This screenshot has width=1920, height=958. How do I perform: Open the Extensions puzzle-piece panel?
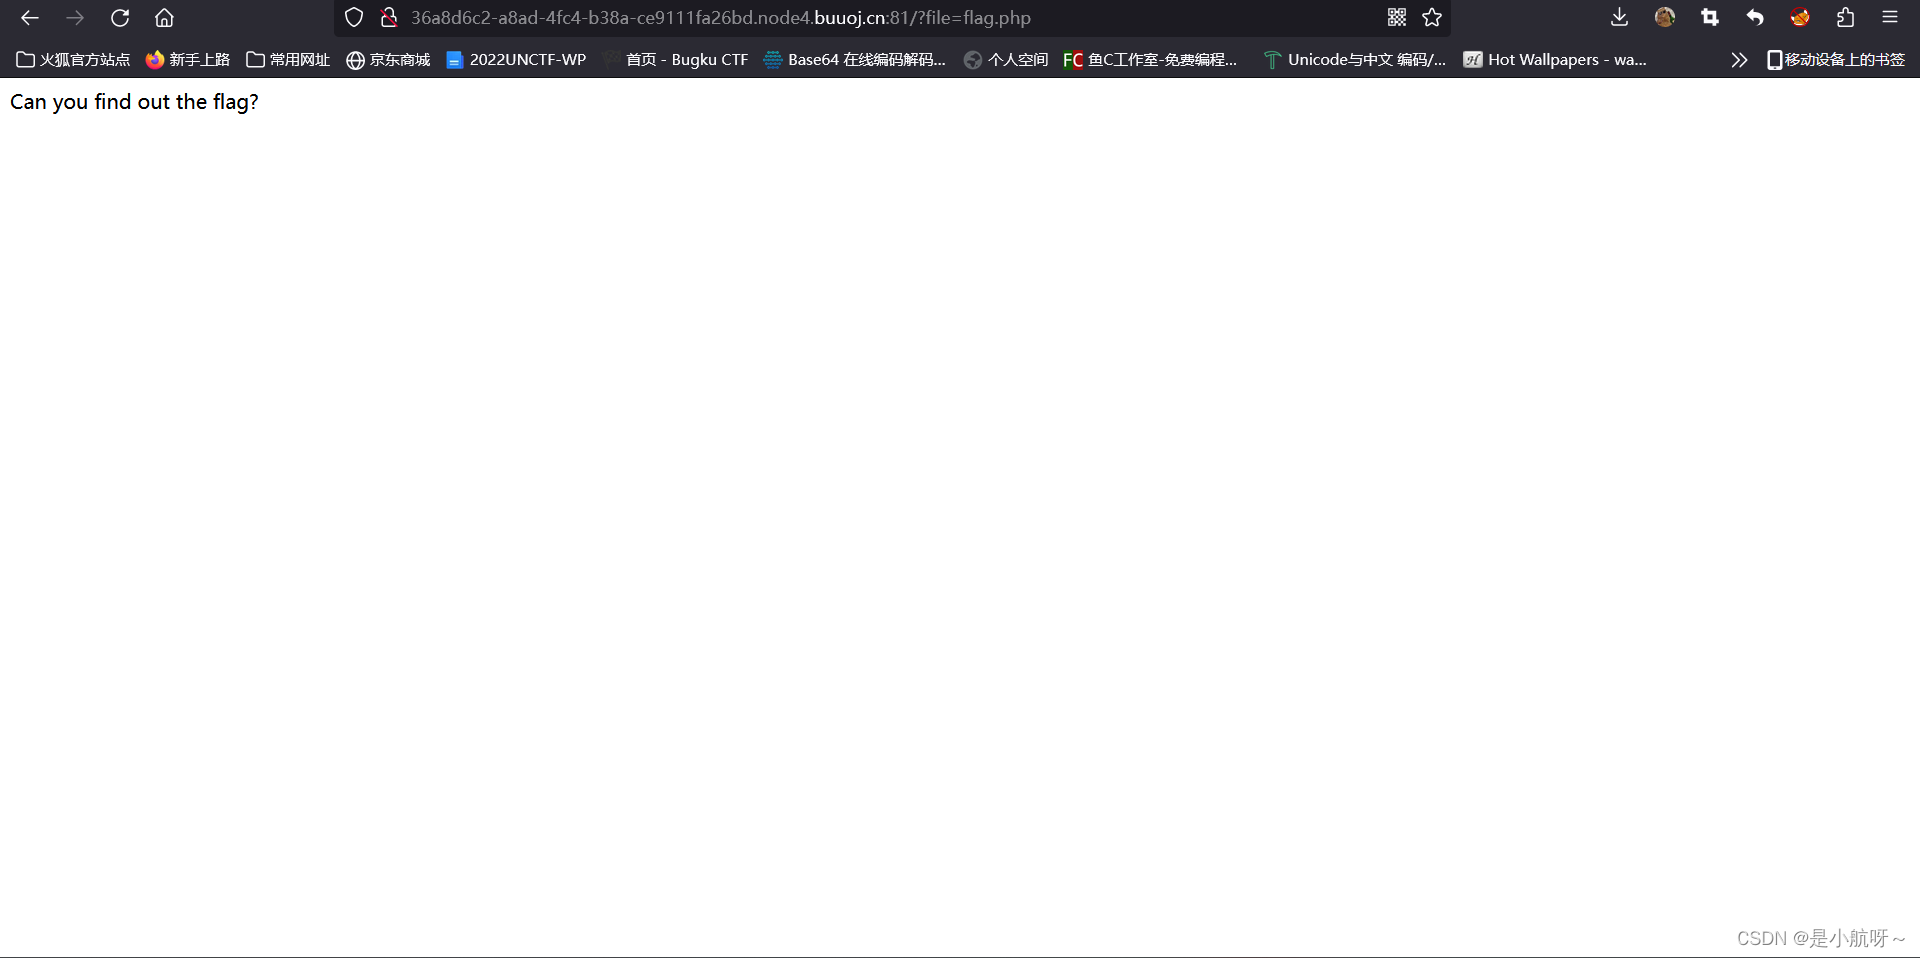pyautogui.click(x=1845, y=17)
